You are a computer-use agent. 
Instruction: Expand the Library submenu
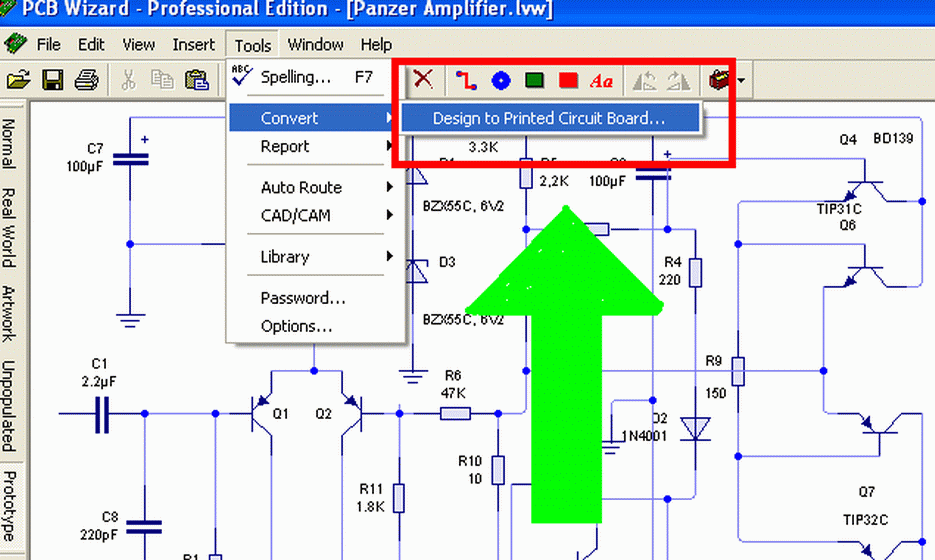(x=317, y=256)
